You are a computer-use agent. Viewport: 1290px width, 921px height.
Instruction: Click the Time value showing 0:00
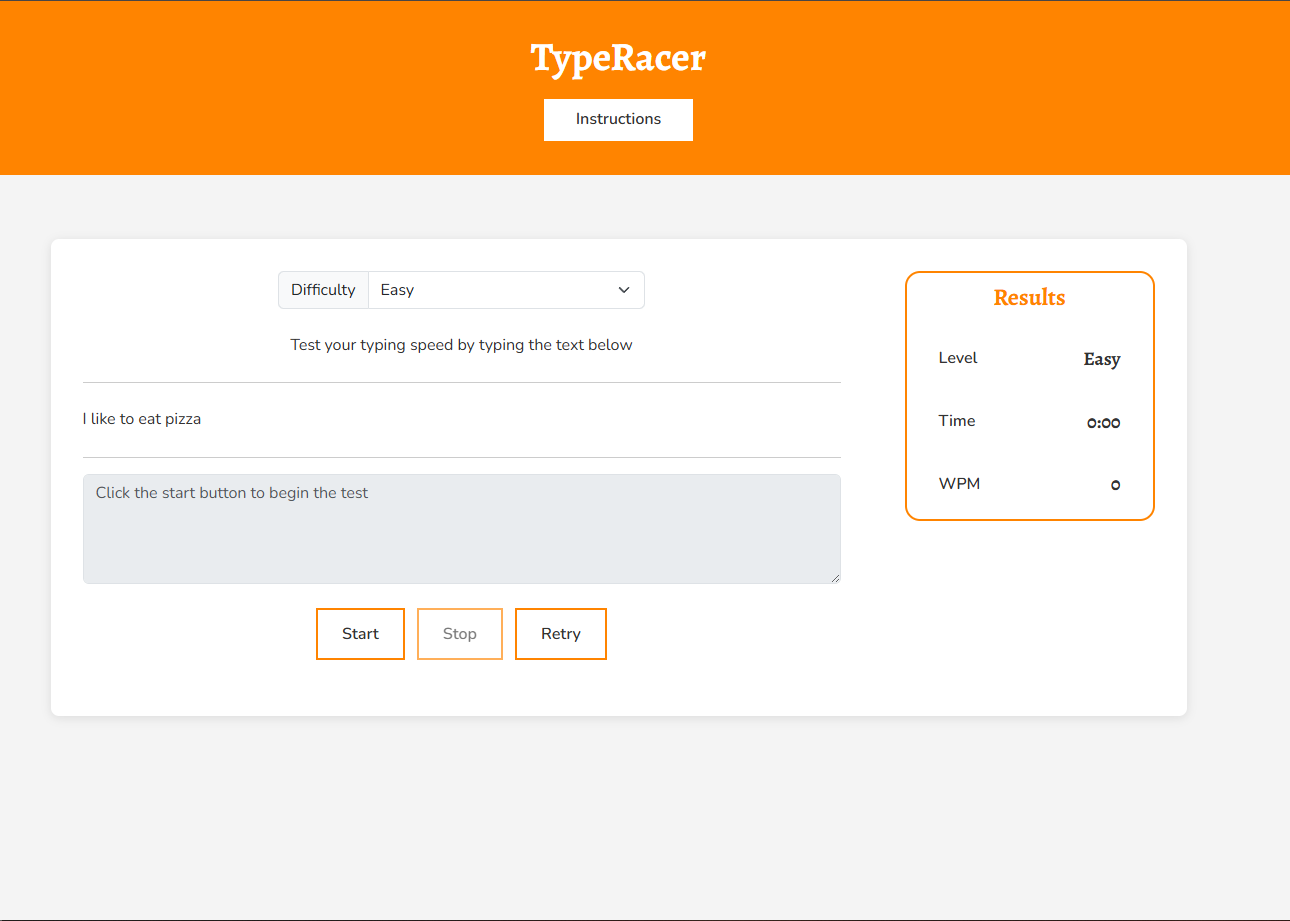[x=1103, y=421]
